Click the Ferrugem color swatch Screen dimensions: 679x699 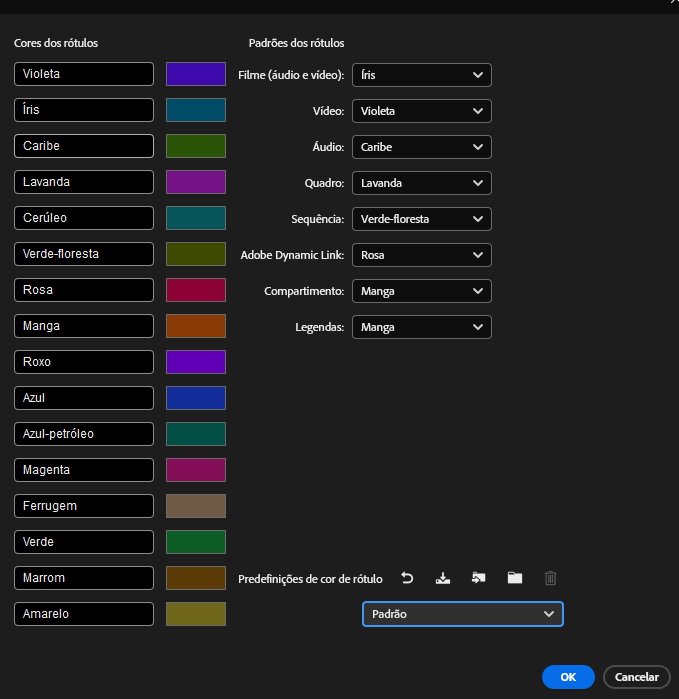(x=196, y=506)
